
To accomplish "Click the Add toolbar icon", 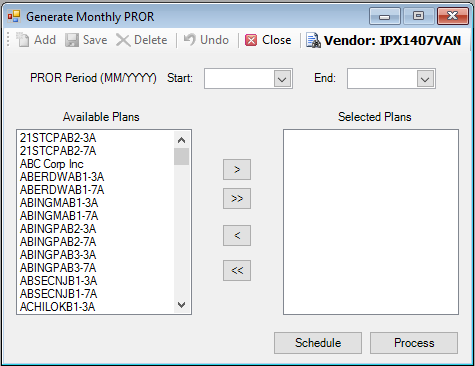I will click(x=23, y=40).
